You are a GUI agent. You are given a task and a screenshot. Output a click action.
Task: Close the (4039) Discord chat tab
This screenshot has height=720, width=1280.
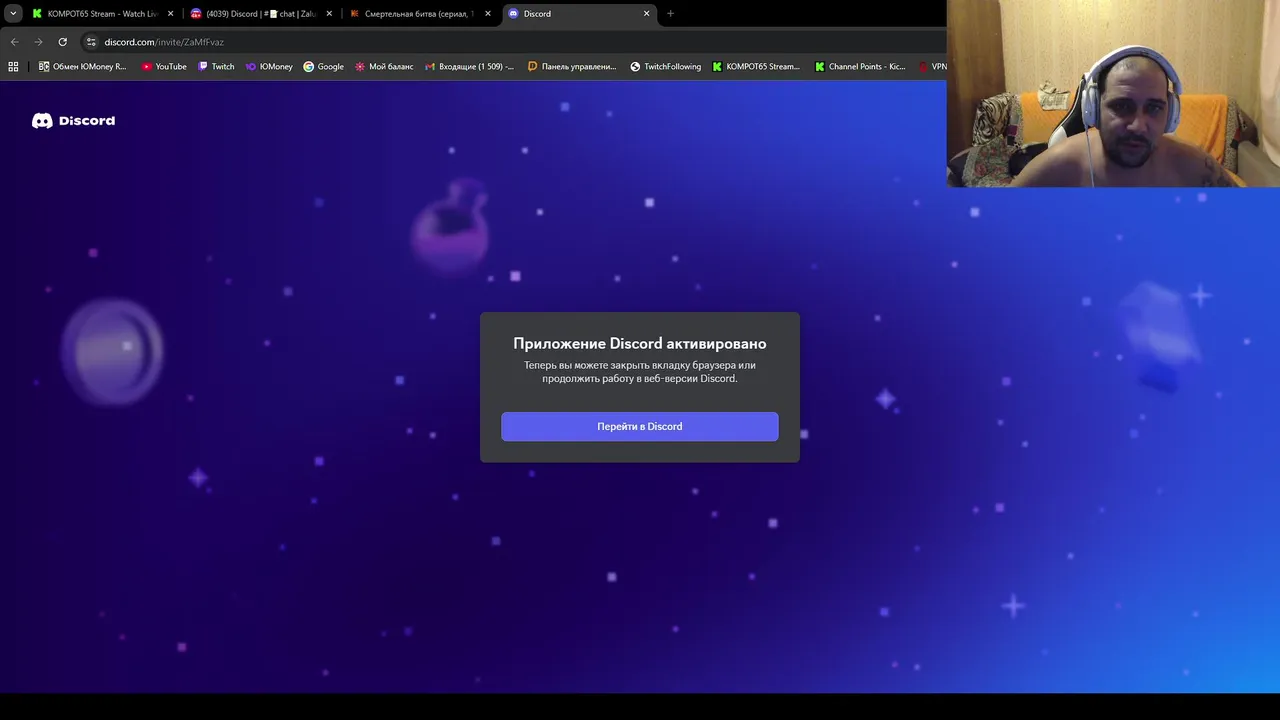click(329, 14)
